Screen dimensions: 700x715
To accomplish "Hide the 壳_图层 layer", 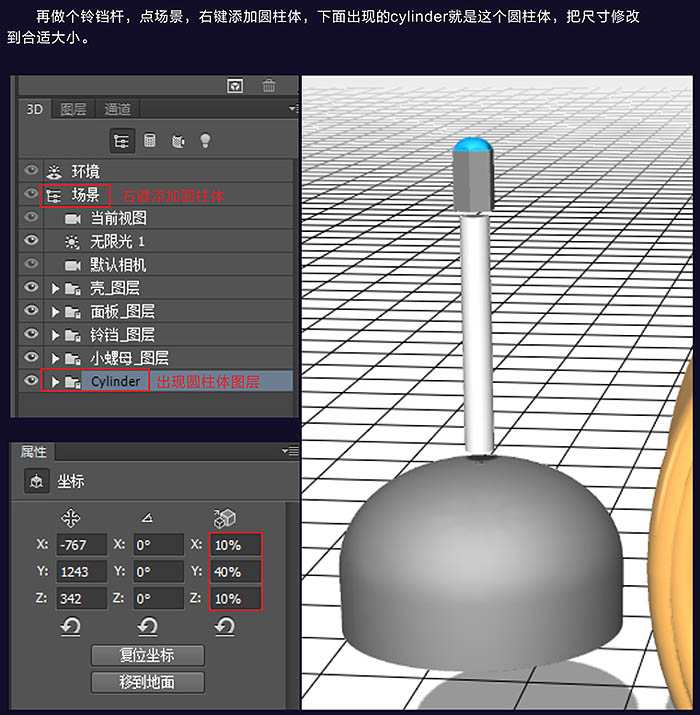I will 31,287.
